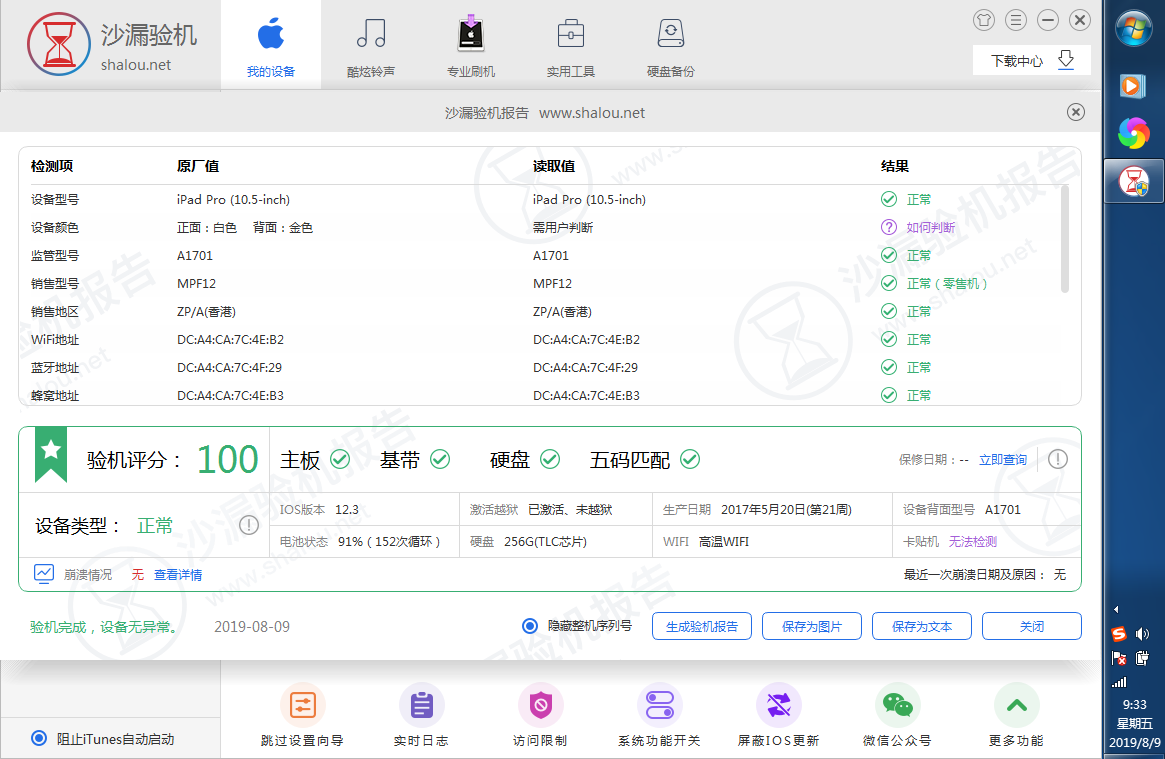
Task: Click the Sogou input tray icon
Action: coord(1118,633)
